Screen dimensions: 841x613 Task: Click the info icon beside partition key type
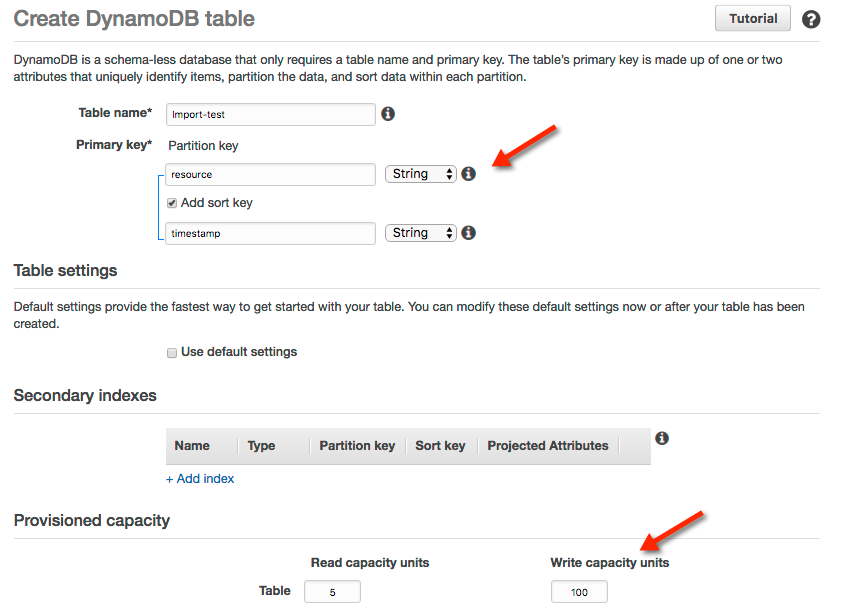(468, 173)
